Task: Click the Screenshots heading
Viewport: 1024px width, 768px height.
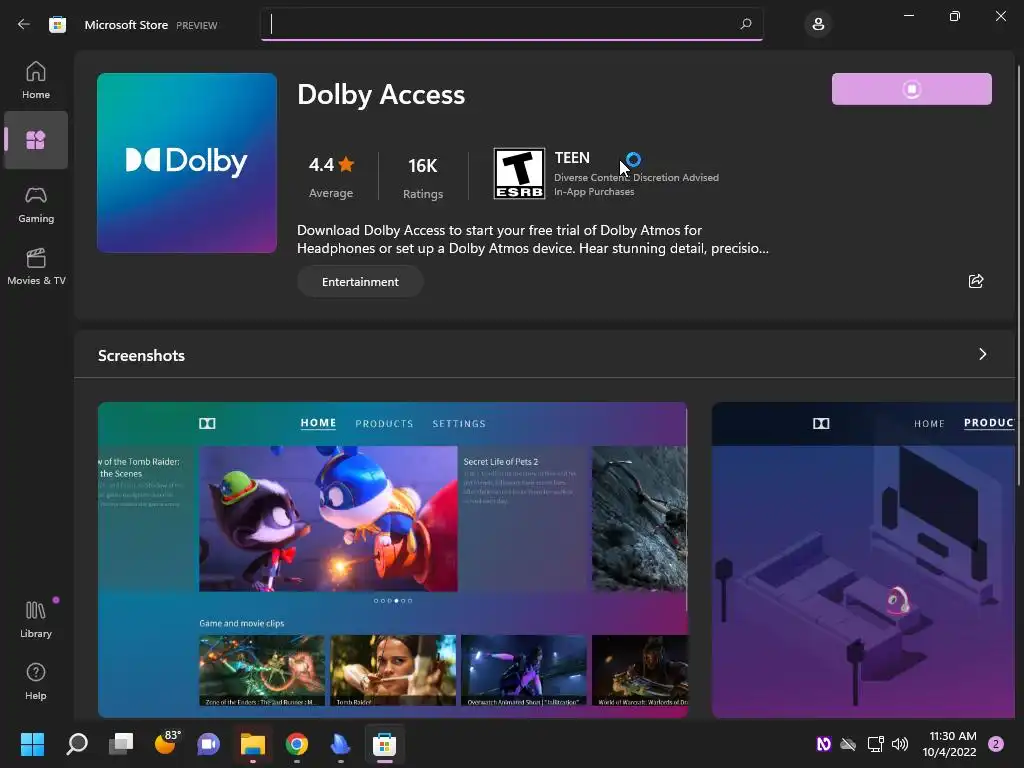Action: tap(141, 355)
